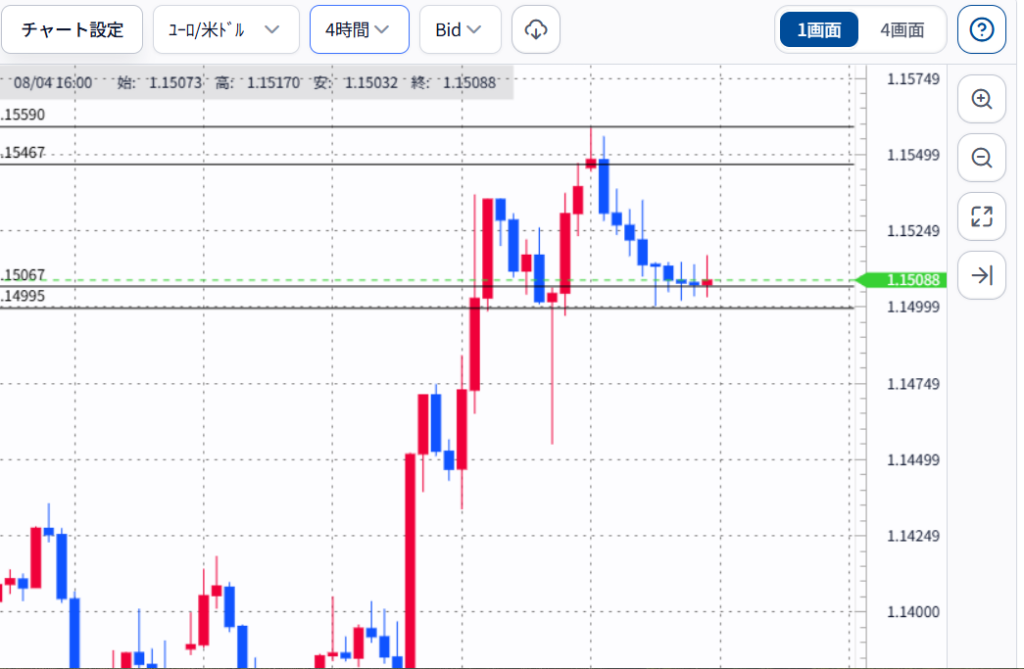Open the Bid price type dropdown
1024x669 pixels.
pyautogui.click(x=460, y=29)
